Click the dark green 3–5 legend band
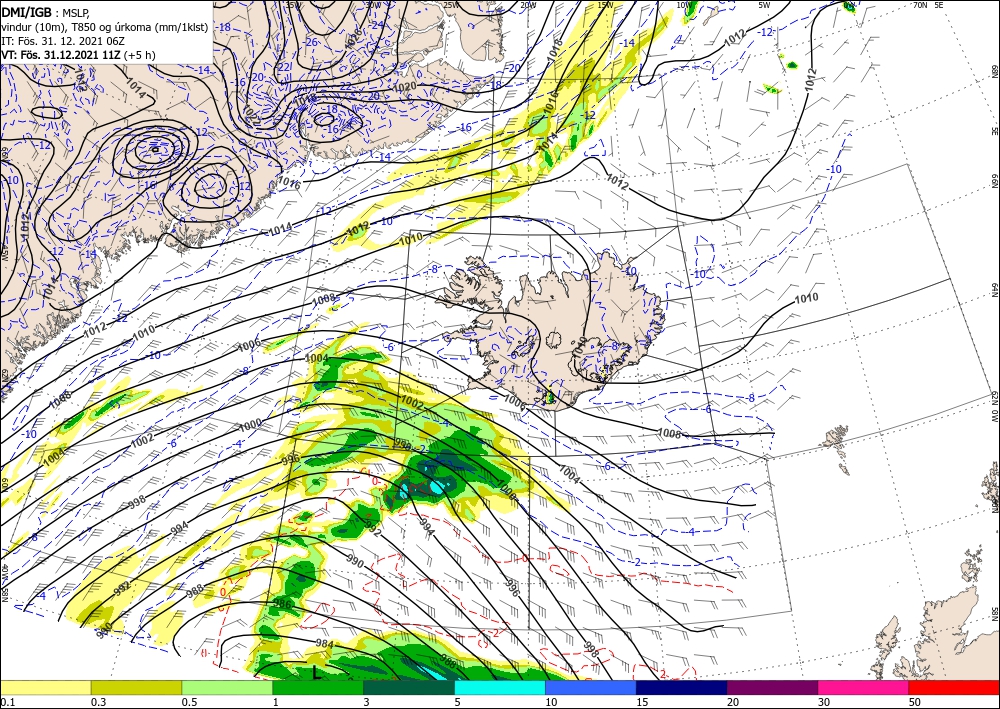Screen dimensions: 1000x709 [x=409, y=687]
